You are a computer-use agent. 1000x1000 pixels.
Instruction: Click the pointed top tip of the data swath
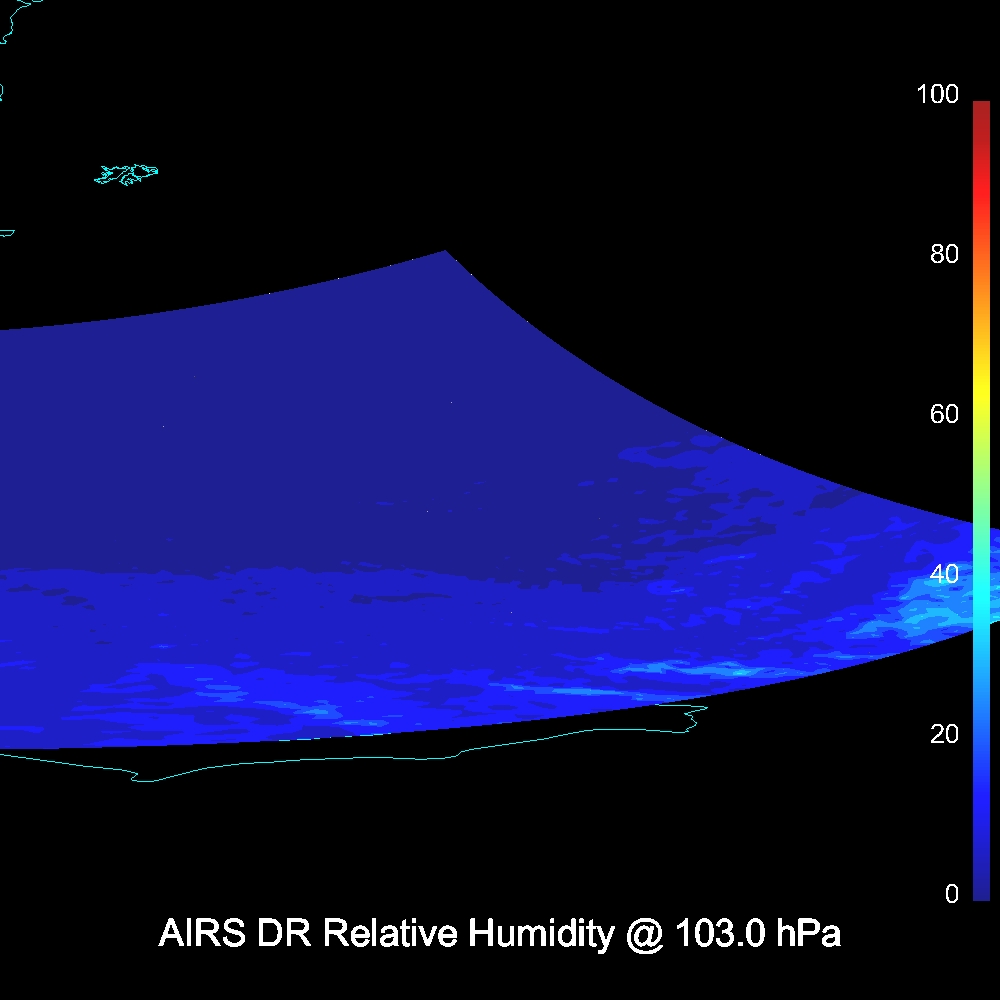coord(445,252)
